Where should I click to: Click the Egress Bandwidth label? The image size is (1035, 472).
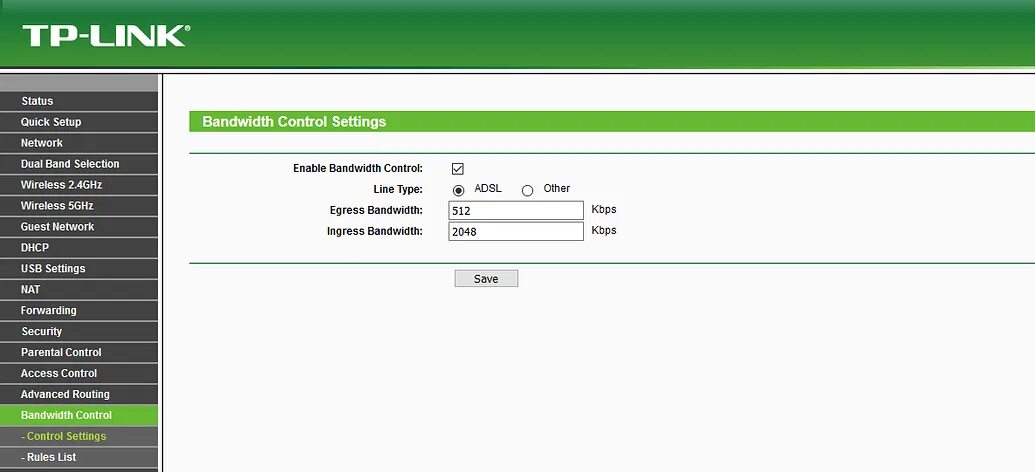tap(376, 211)
